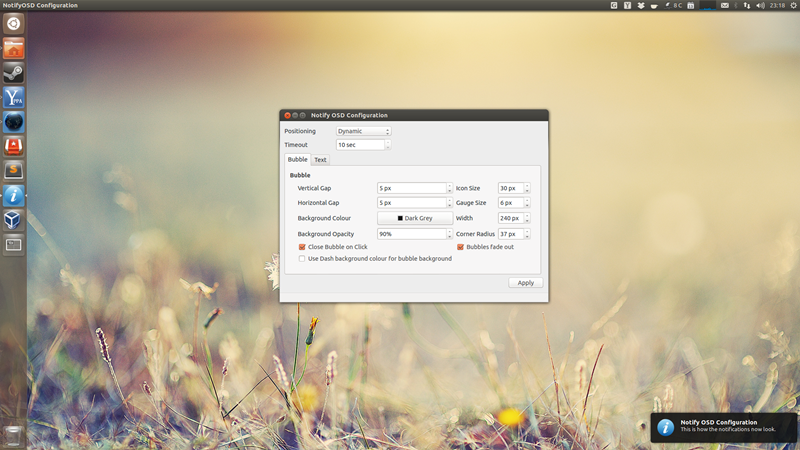The image size is (800, 450).
Task: Click the Vertical Gap value field
Action: point(410,188)
